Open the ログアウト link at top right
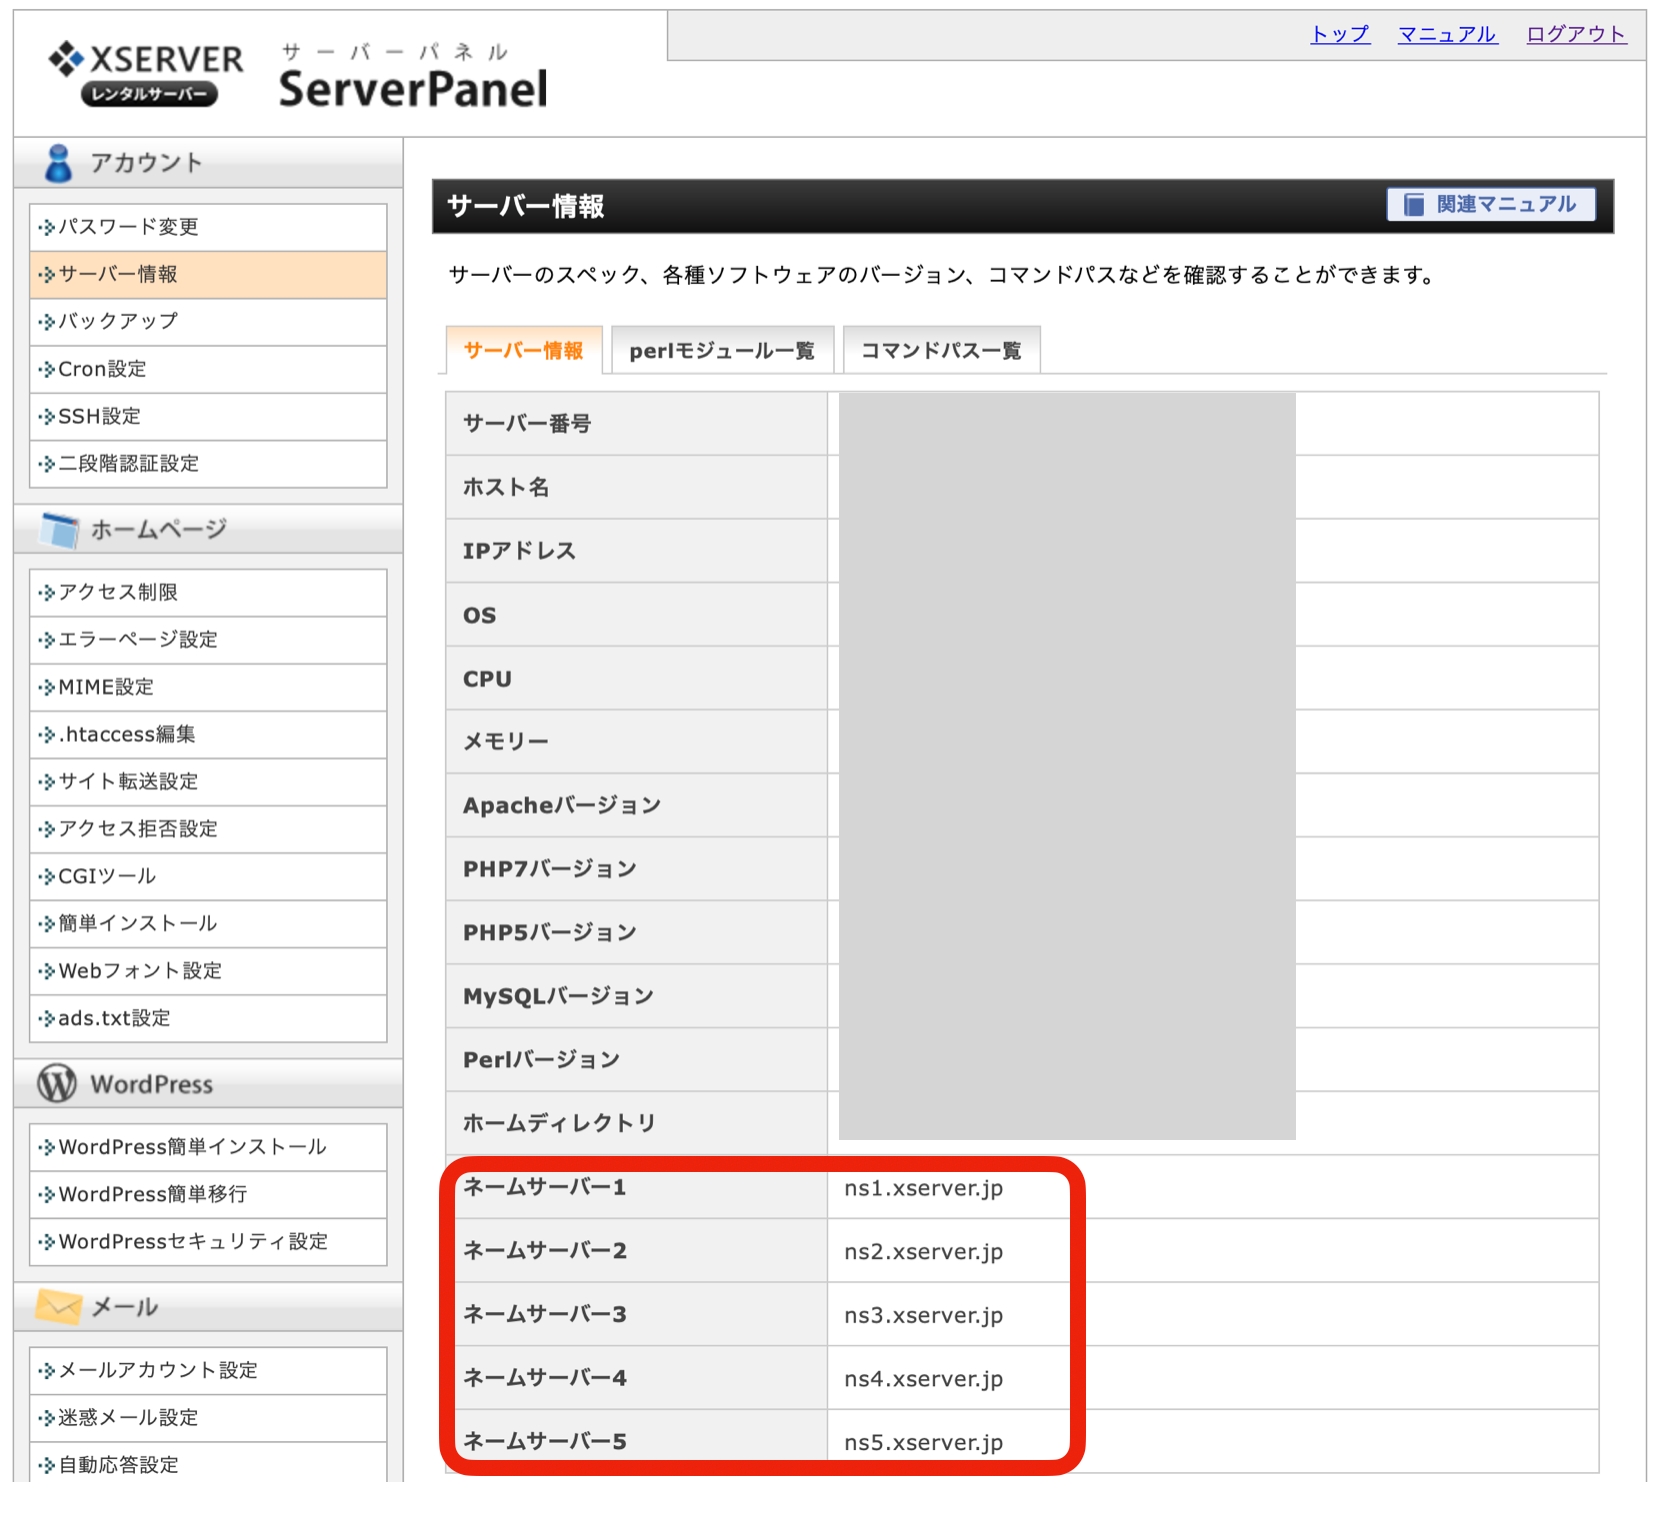Screen dimensions: 1664x1520 point(1575,33)
